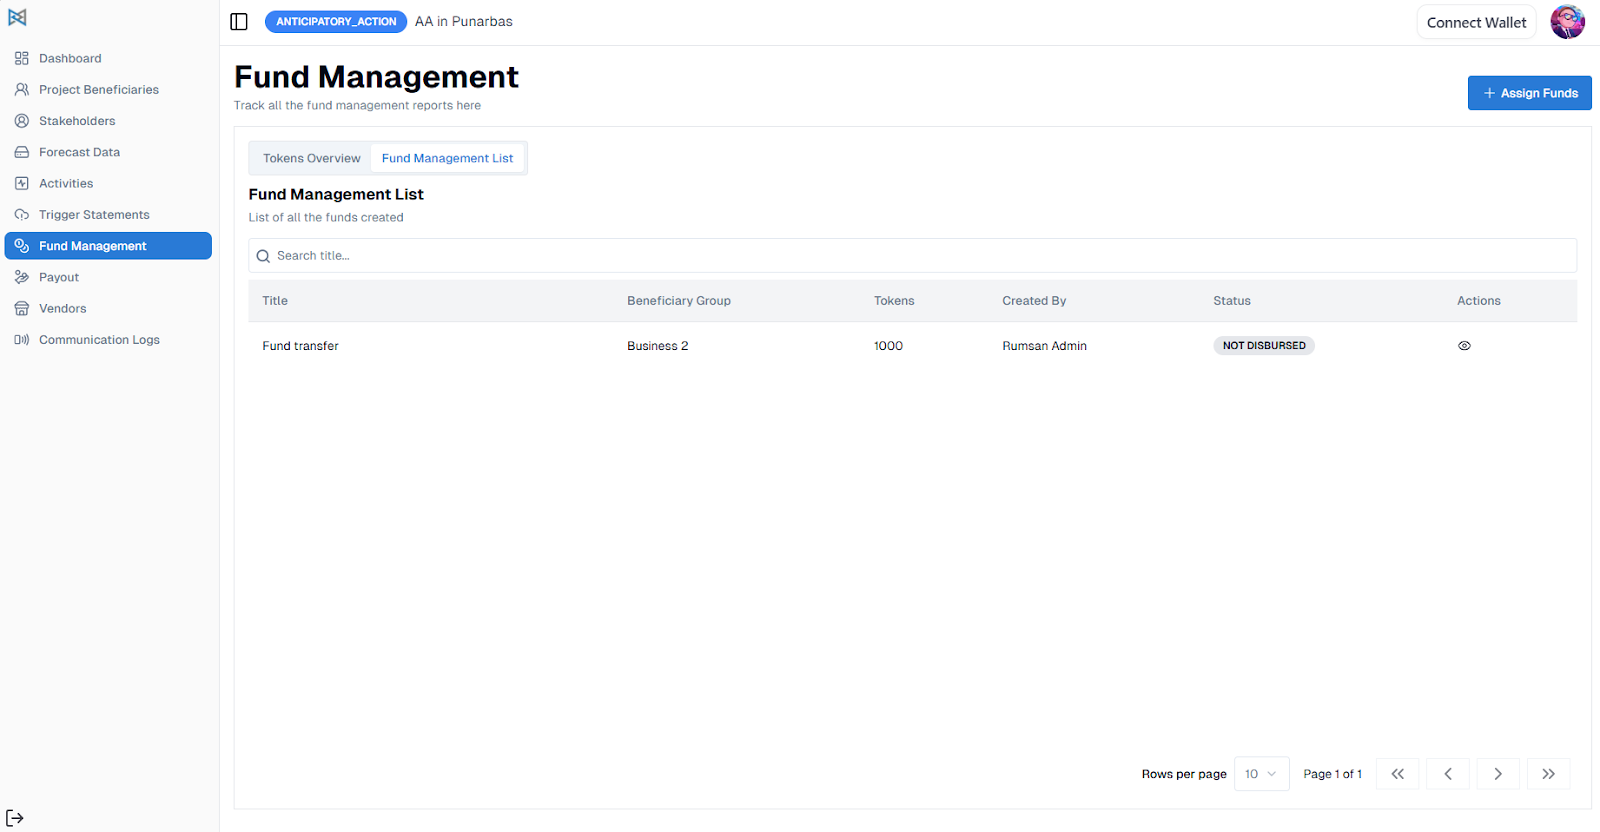Click the Communication Logs audio icon
Image resolution: width=1600 pixels, height=832 pixels.
pyautogui.click(x=22, y=340)
